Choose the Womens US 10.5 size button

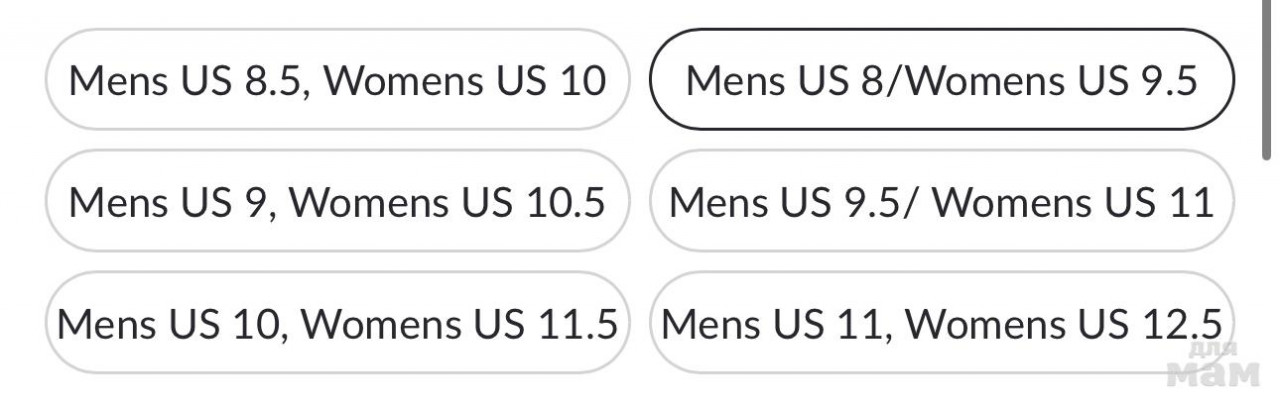[337, 202]
